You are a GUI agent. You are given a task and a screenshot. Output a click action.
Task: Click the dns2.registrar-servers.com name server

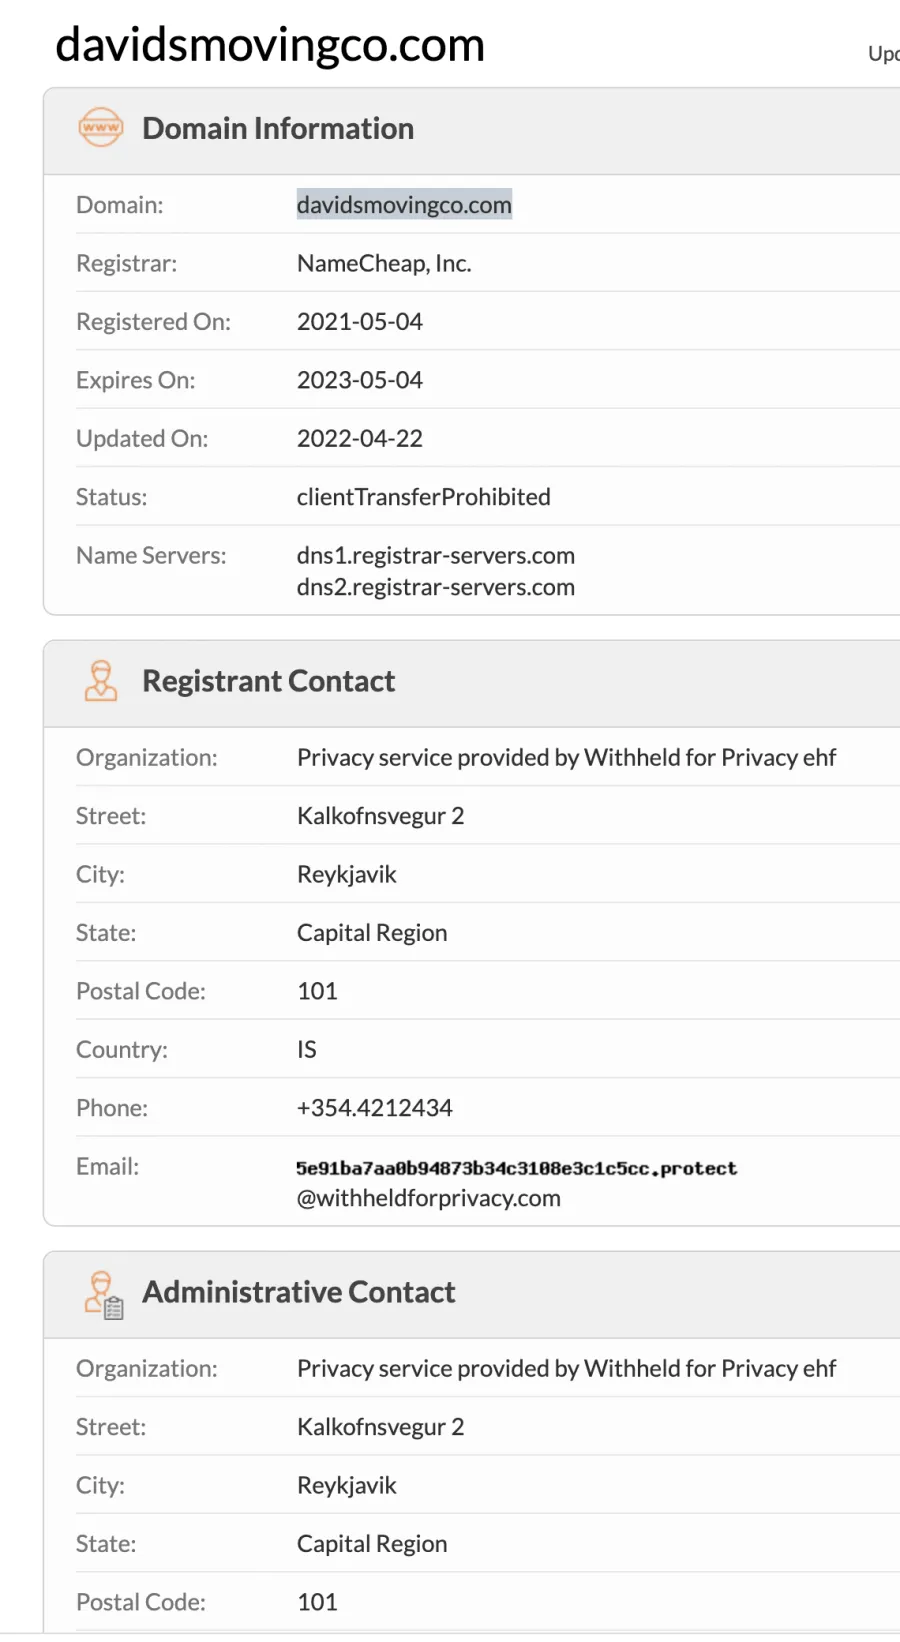[x=436, y=587]
